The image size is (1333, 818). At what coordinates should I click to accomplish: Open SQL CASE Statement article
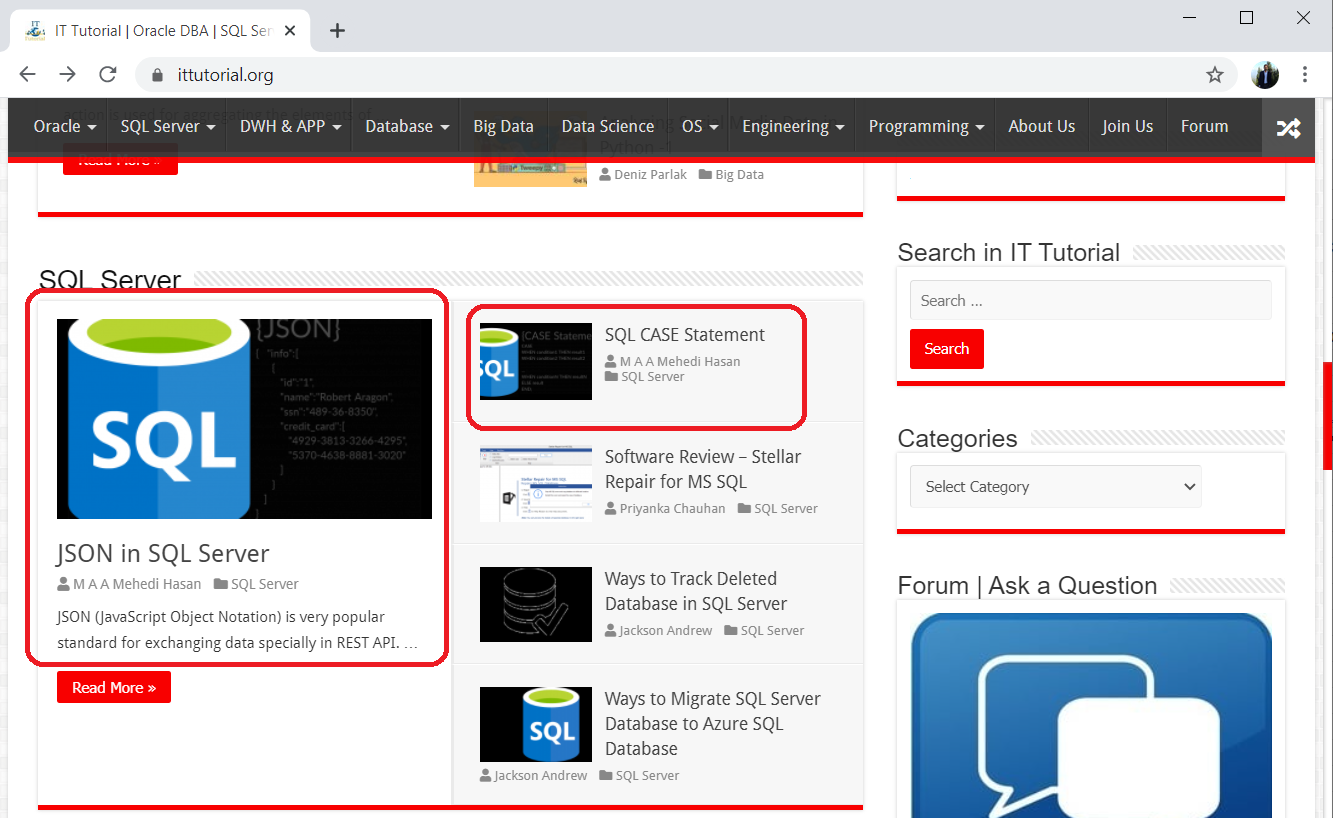click(x=685, y=335)
